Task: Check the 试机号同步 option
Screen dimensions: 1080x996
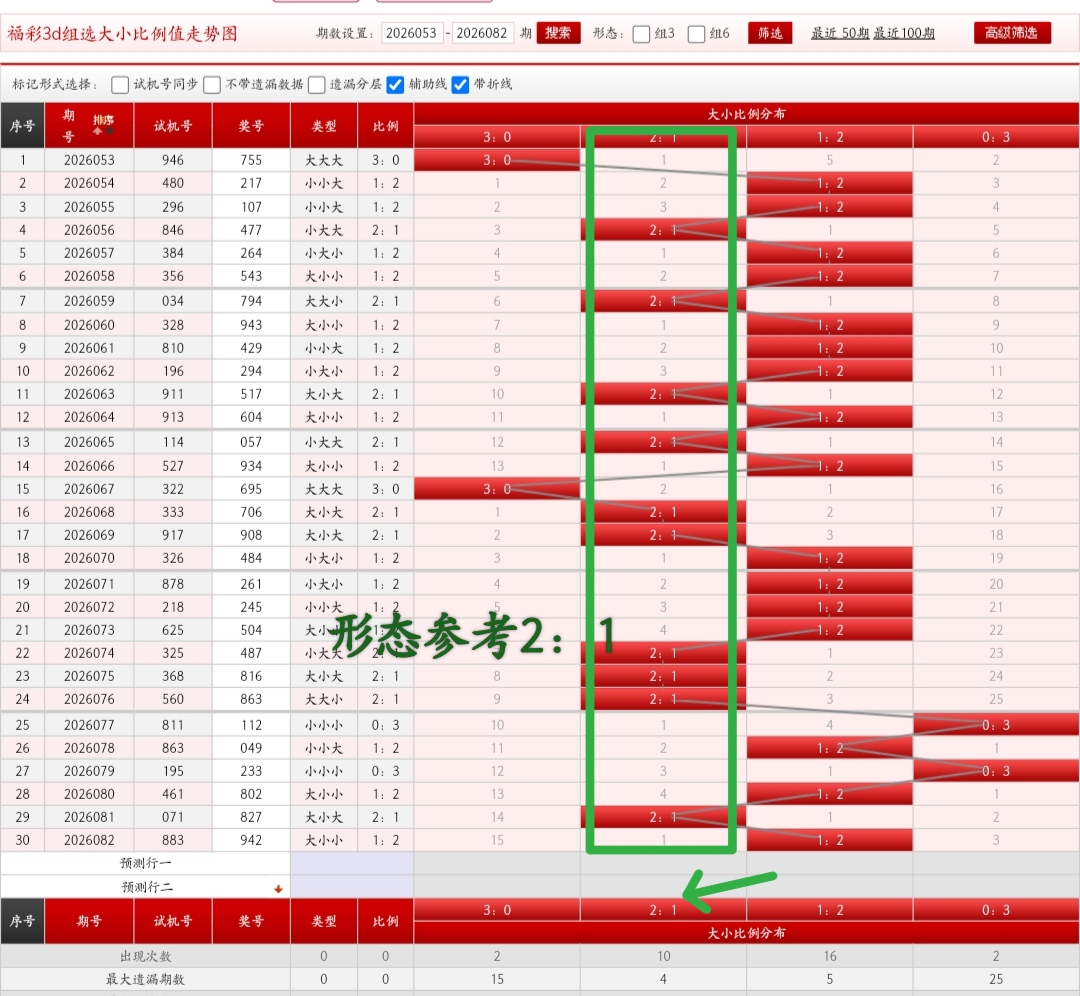Action: point(120,85)
